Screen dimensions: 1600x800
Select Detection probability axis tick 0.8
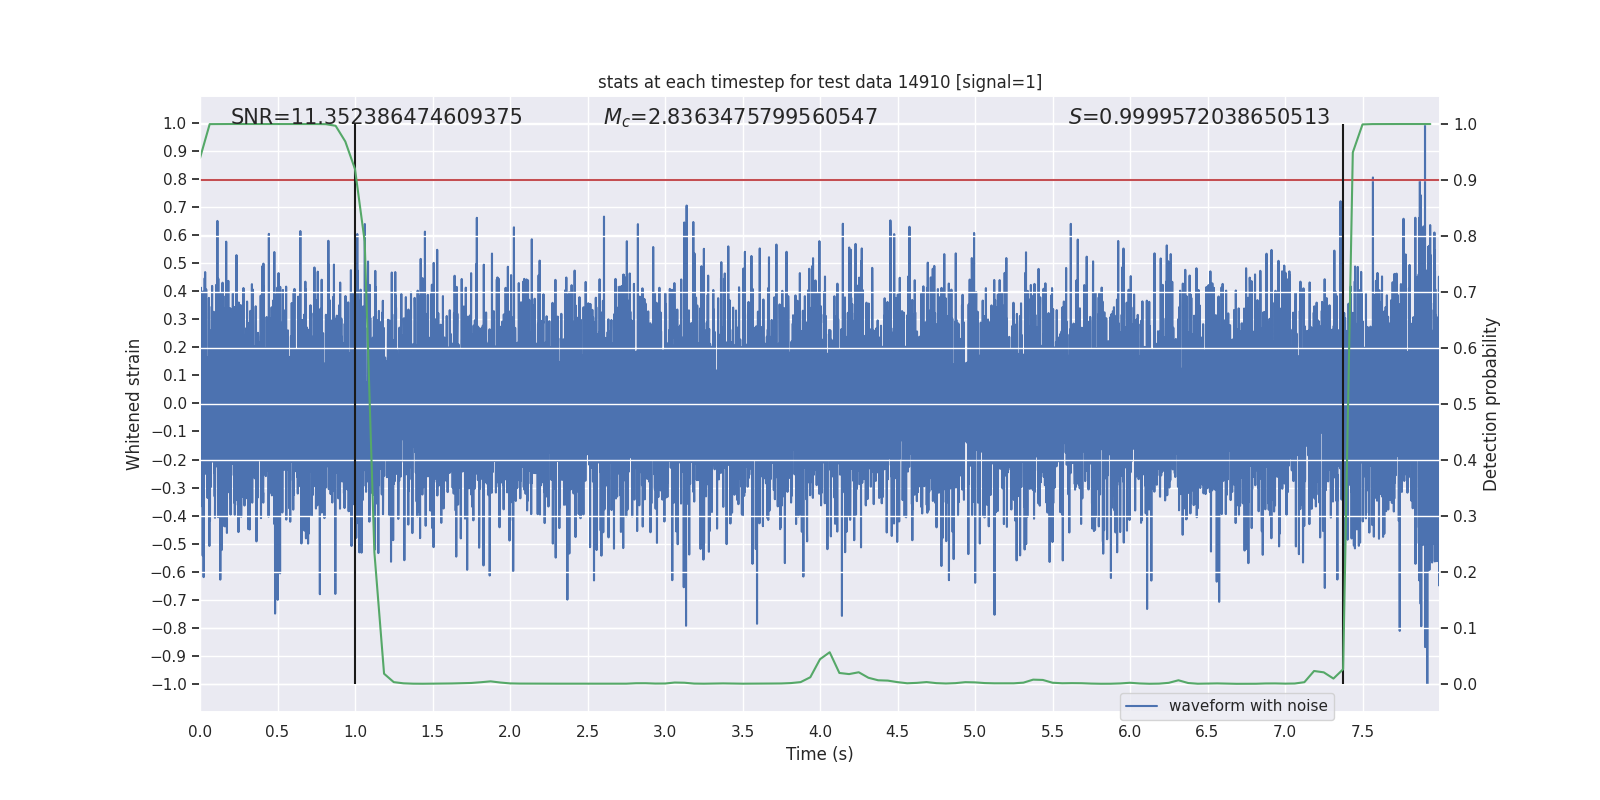click(x=1465, y=236)
